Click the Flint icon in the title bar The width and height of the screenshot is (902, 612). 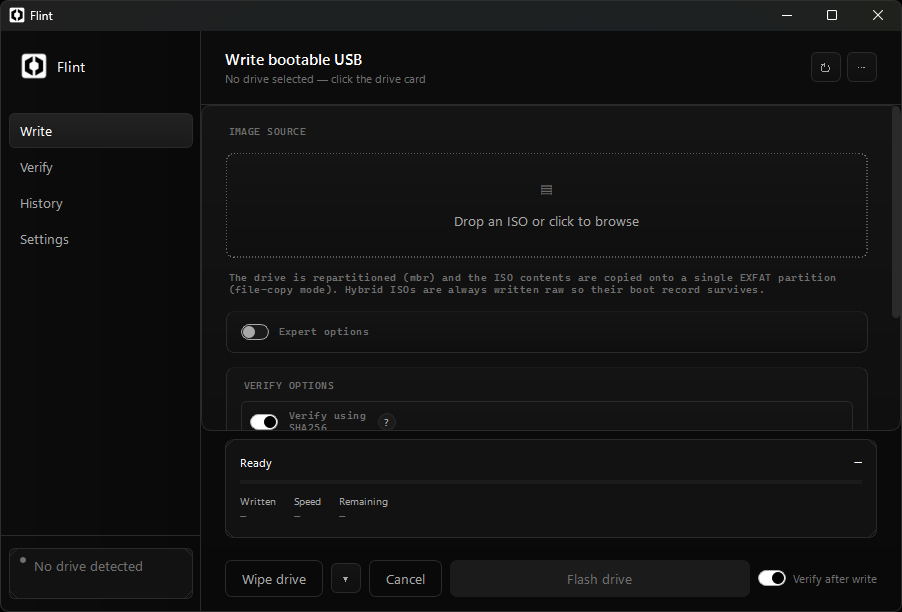[17, 15]
